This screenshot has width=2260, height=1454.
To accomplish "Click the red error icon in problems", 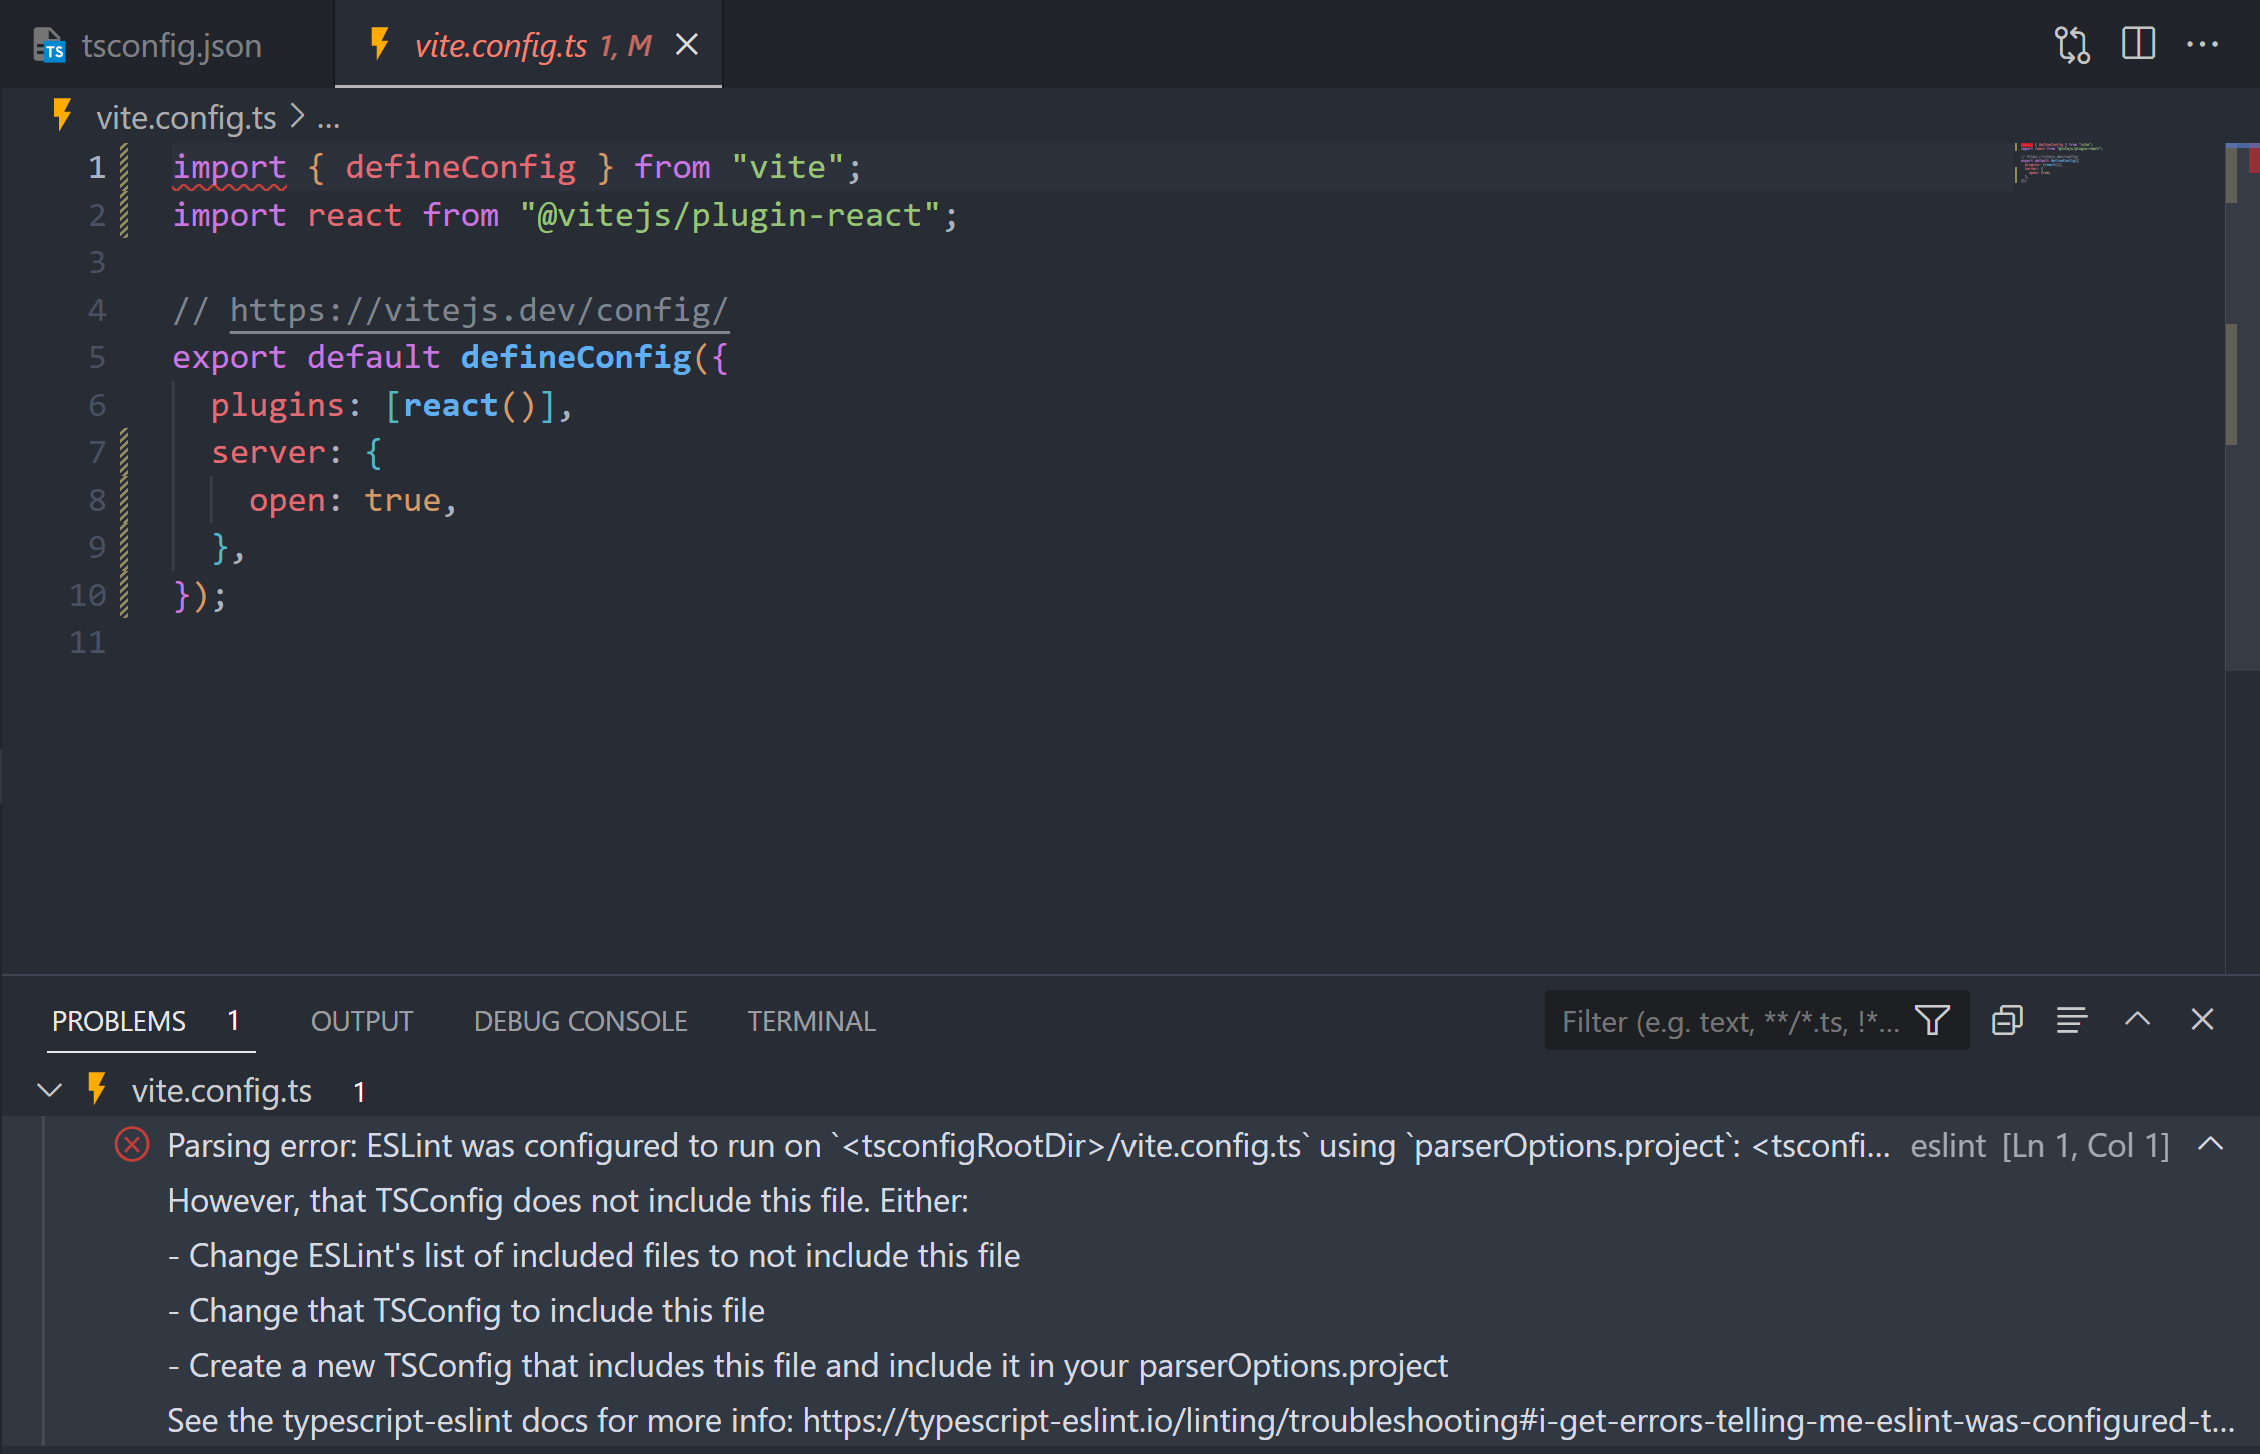I will pyautogui.click(x=132, y=1145).
